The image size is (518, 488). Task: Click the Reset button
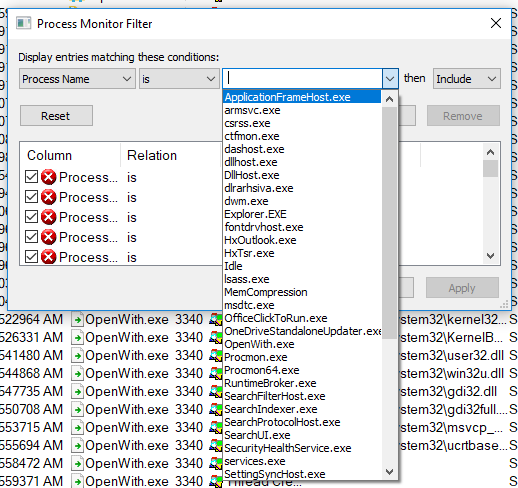pos(56,116)
